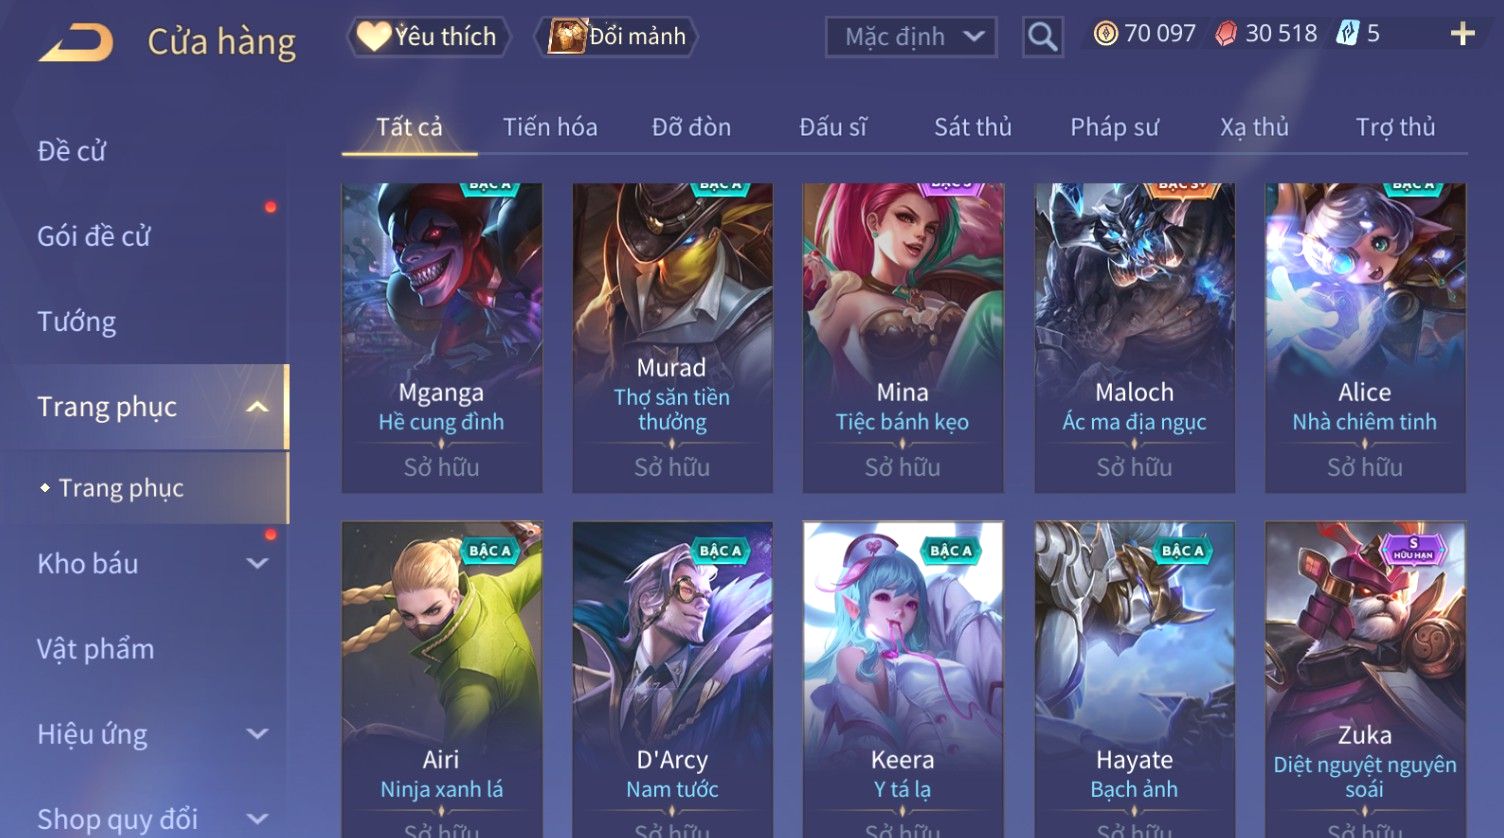Open Yêu thích favorites heart button
The width and height of the screenshot is (1504, 838).
tap(428, 37)
